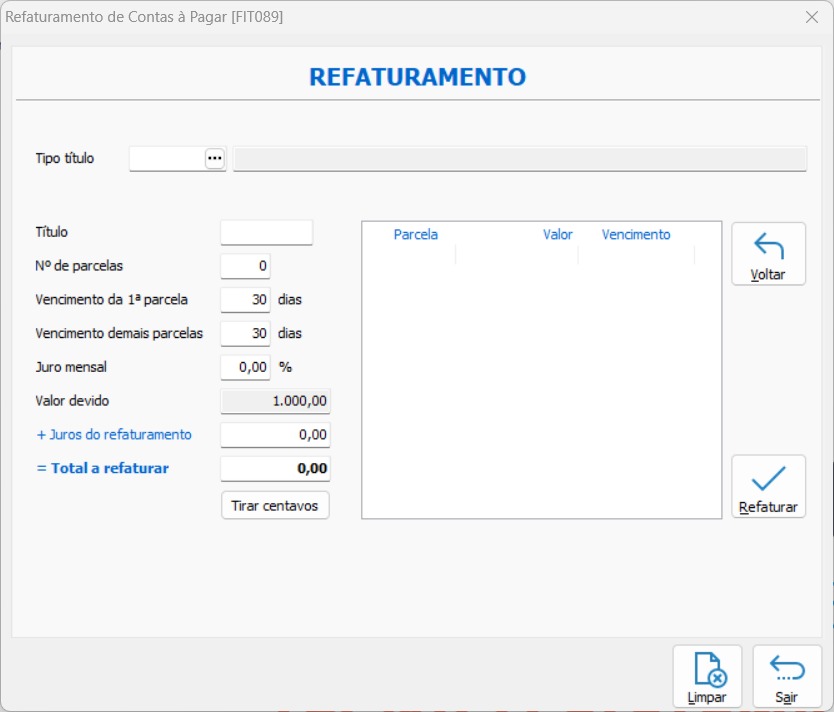Viewport: 834px width, 712px height.
Task: Click into the Título input field
Action: click(x=266, y=232)
